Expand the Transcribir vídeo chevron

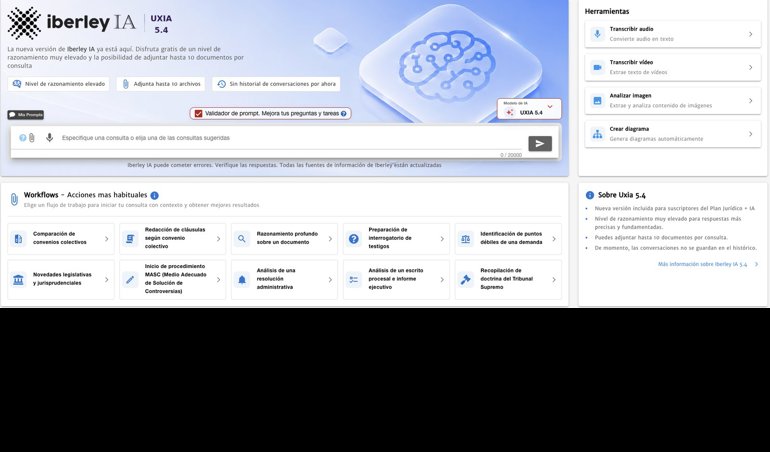coord(750,67)
